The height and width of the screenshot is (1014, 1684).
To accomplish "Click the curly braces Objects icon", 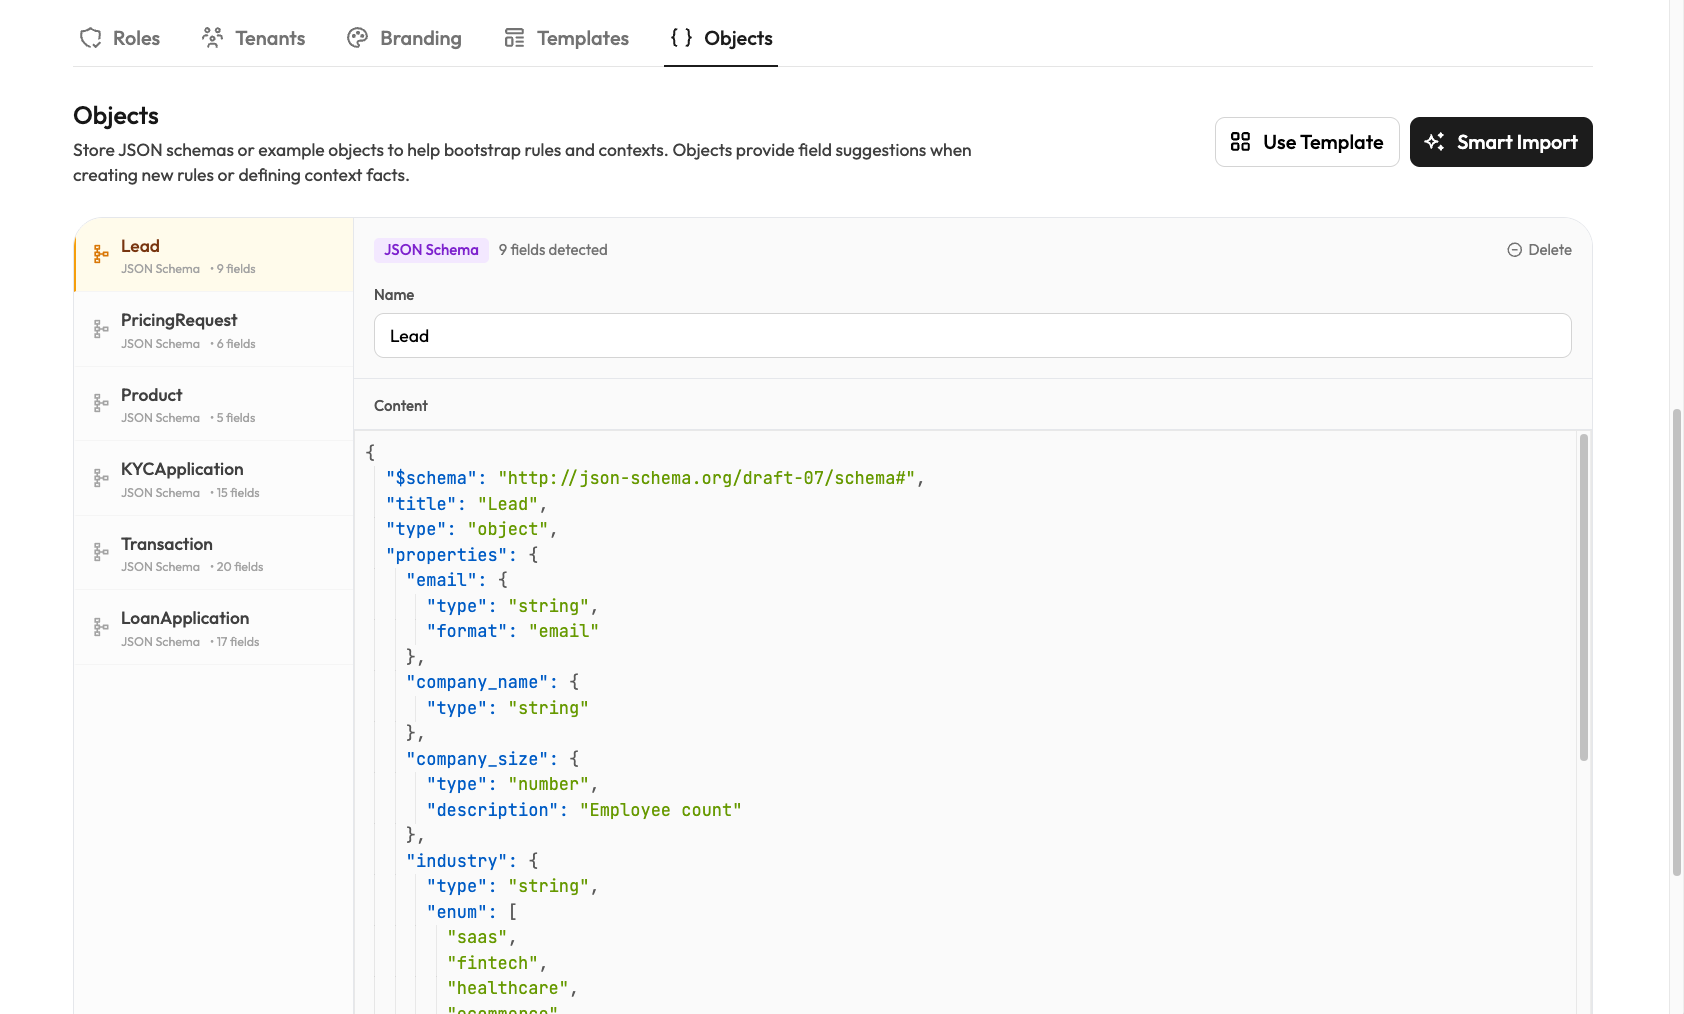I will pyautogui.click(x=681, y=38).
